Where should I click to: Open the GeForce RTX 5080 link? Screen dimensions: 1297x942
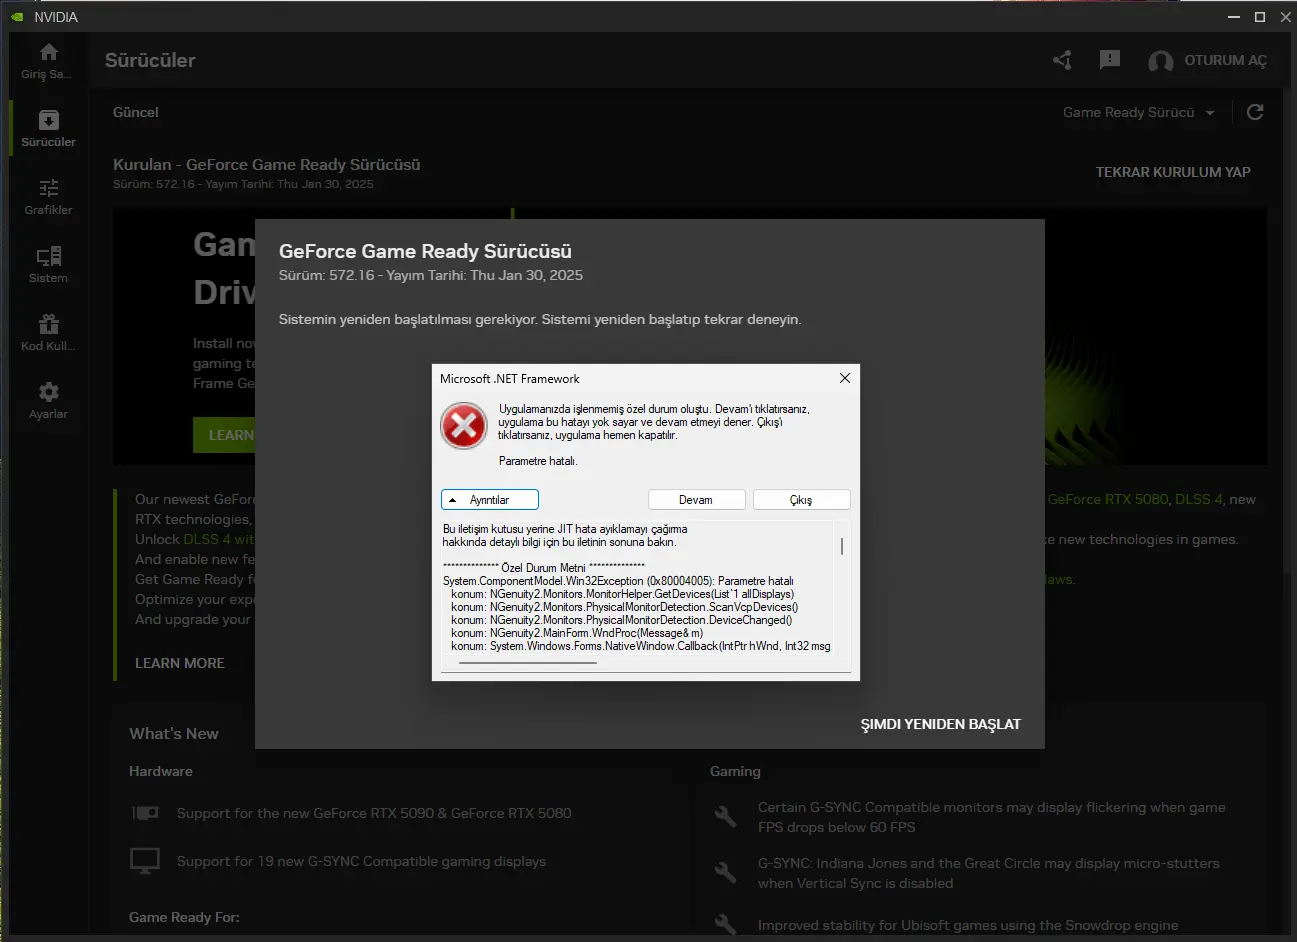tap(1108, 499)
